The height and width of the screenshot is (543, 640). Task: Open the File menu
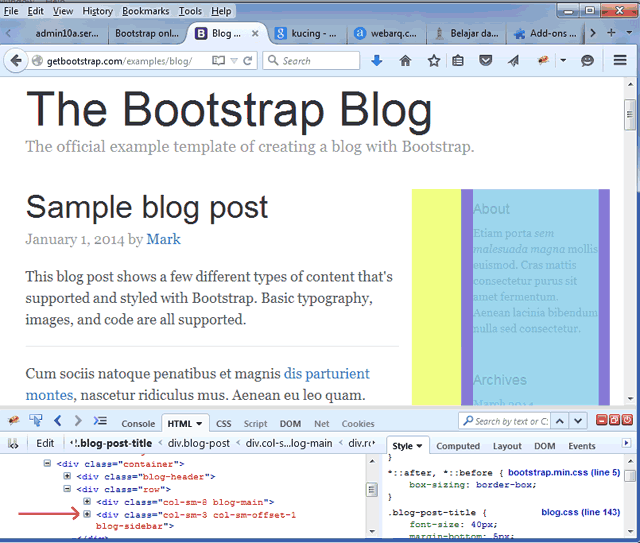[x=11, y=11]
